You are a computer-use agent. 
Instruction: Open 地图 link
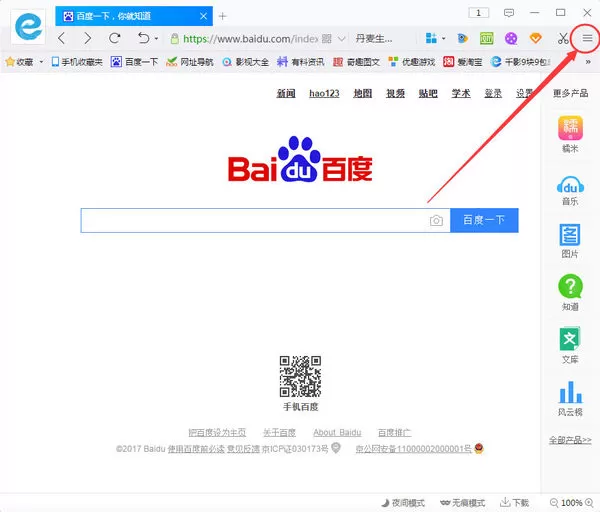coord(363,93)
